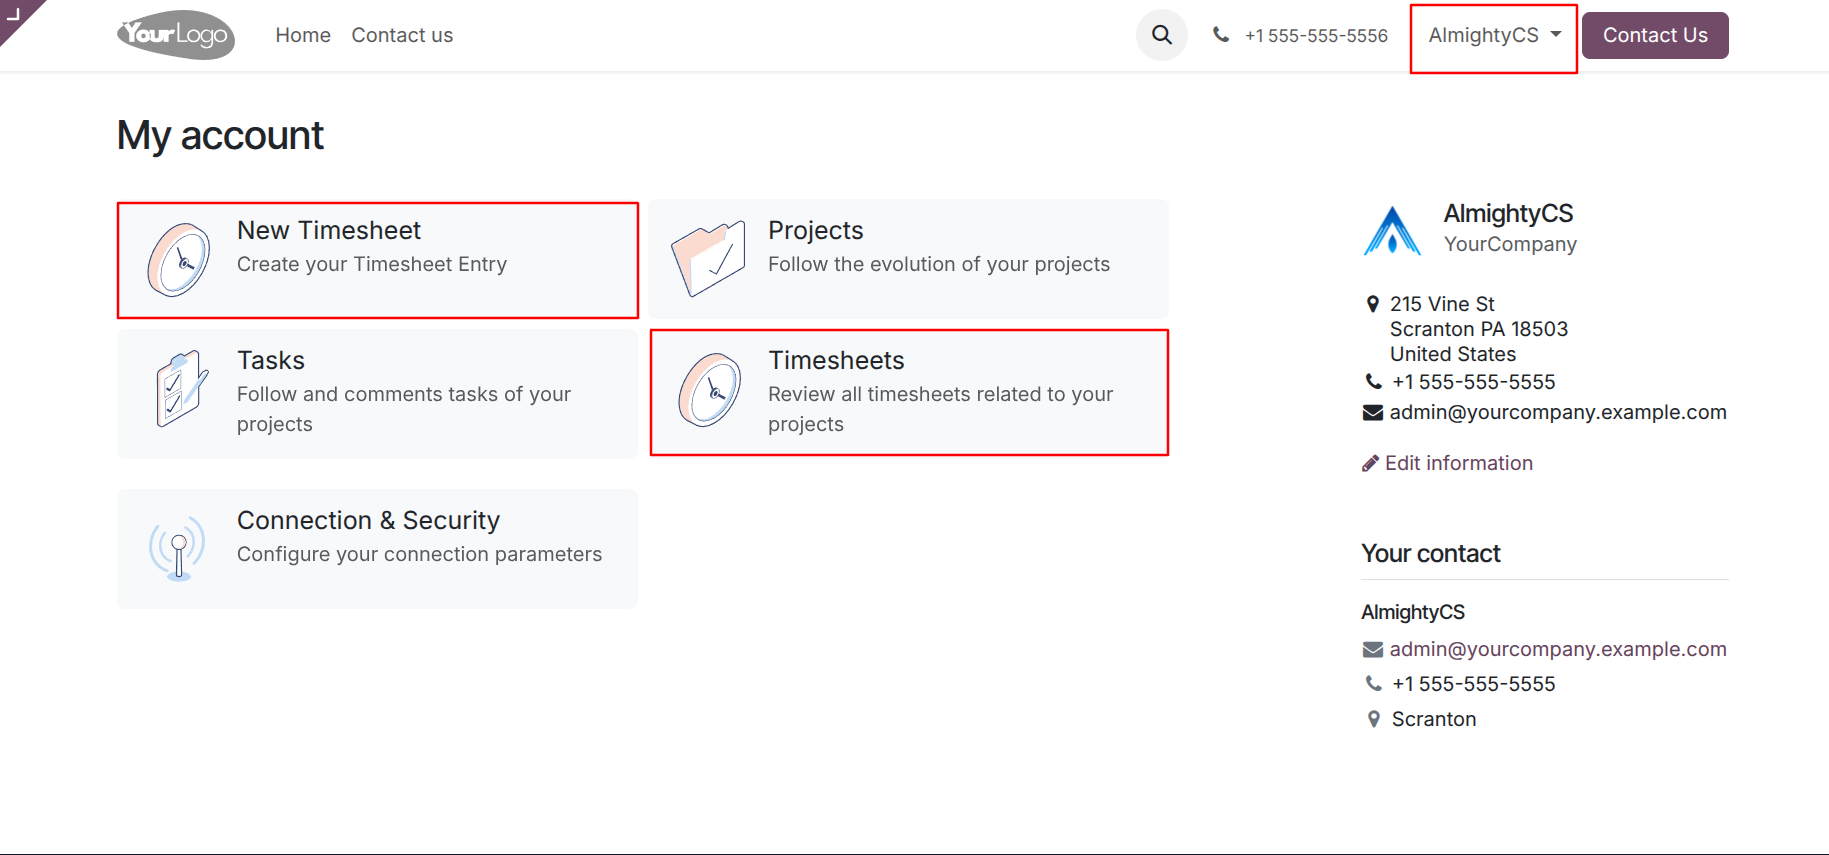The width and height of the screenshot is (1829, 855).
Task: Click the New Timesheet clock icon
Action: click(179, 260)
